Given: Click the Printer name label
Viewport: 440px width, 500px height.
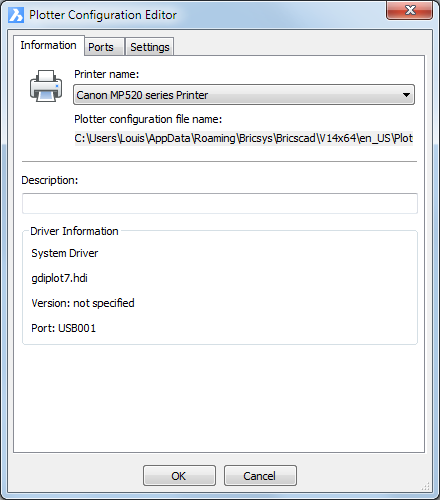Looking at the screenshot, I should 107,74.
